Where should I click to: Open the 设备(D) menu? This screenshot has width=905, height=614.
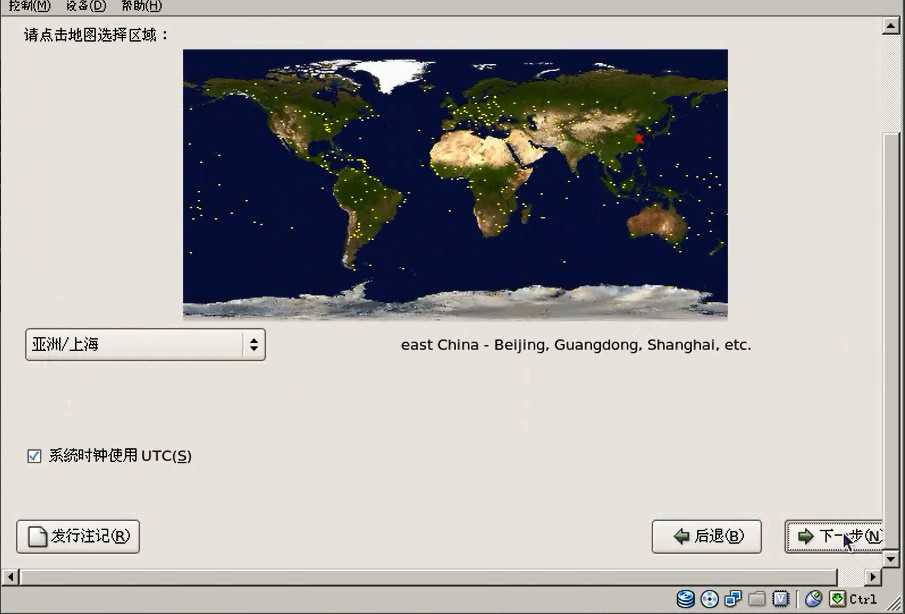(x=85, y=6)
